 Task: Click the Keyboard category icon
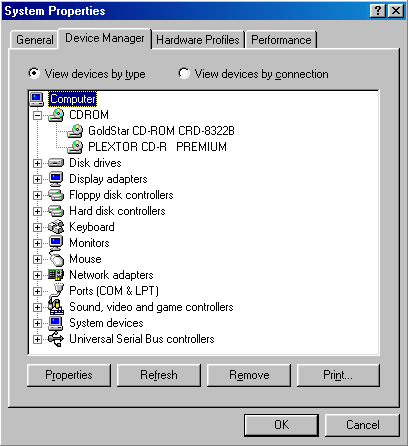pyautogui.click(x=56, y=227)
